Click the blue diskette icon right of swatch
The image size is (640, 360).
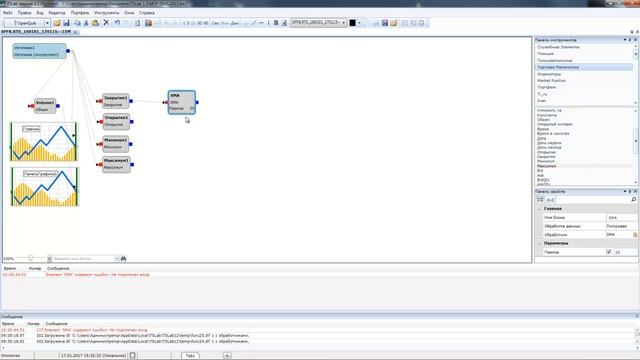(x=384, y=23)
